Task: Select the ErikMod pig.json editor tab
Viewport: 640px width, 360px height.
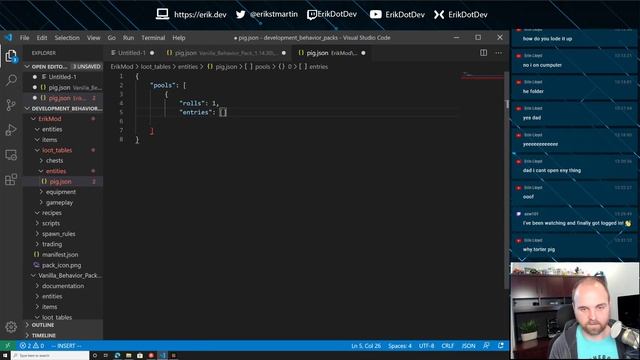Action: tap(331, 53)
